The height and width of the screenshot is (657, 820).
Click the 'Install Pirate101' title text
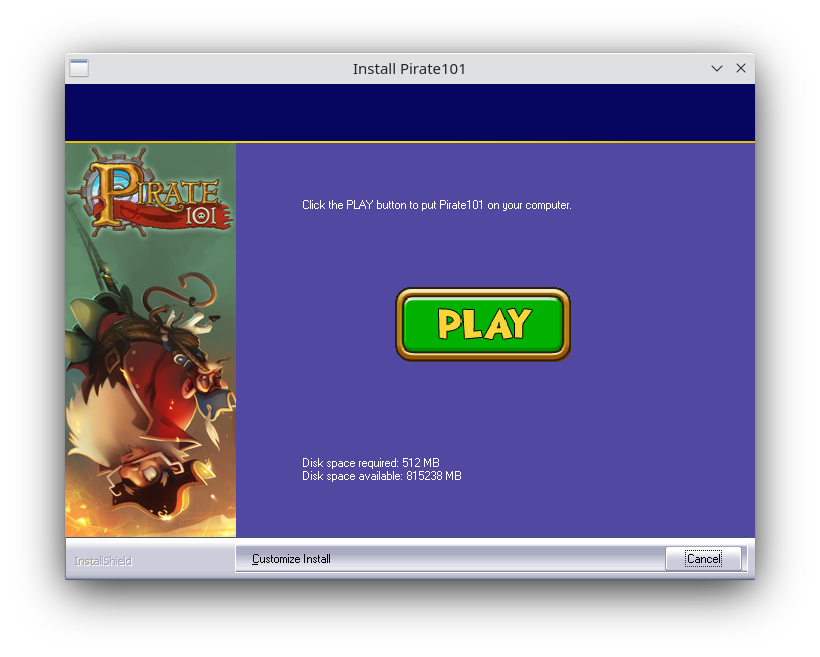[x=409, y=69]
